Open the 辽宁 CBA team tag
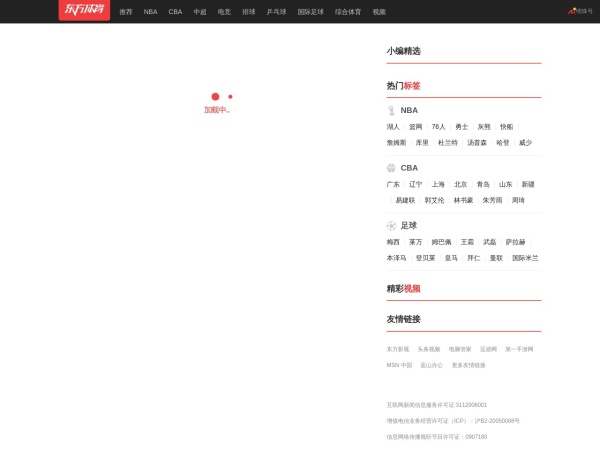The height and width of the screenshot is (450, 600). [416, 184]
